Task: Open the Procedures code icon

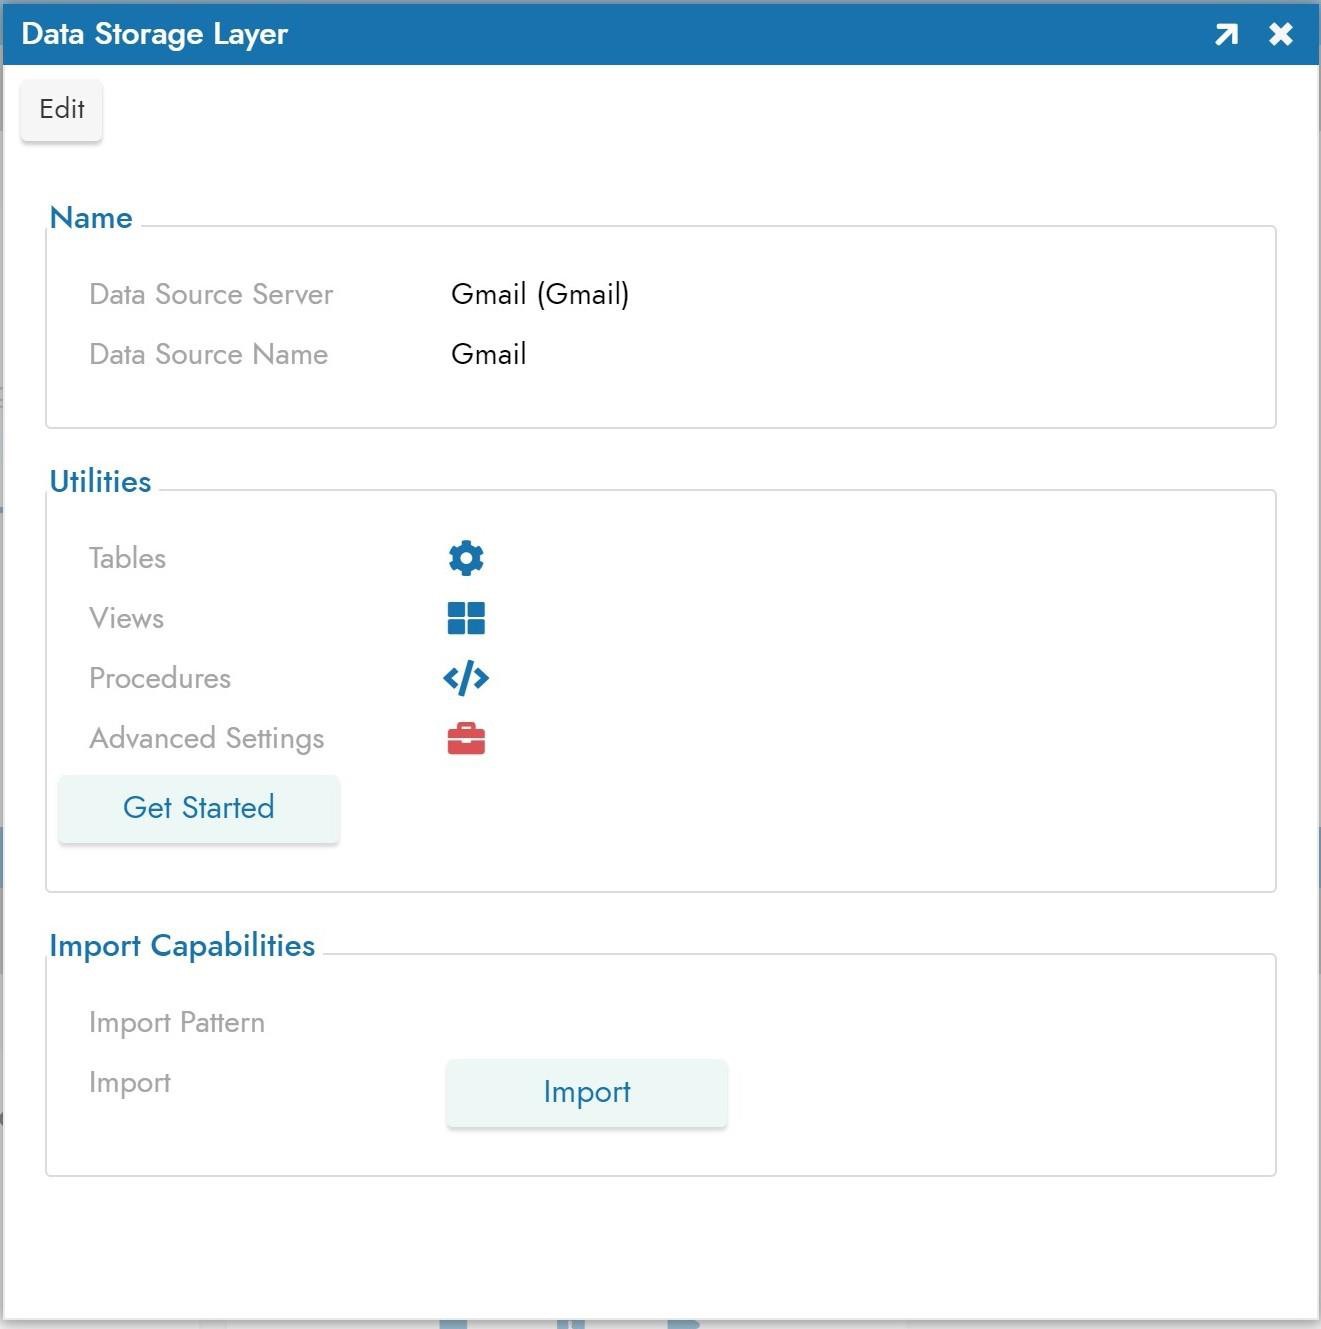Action: point(466,678)
